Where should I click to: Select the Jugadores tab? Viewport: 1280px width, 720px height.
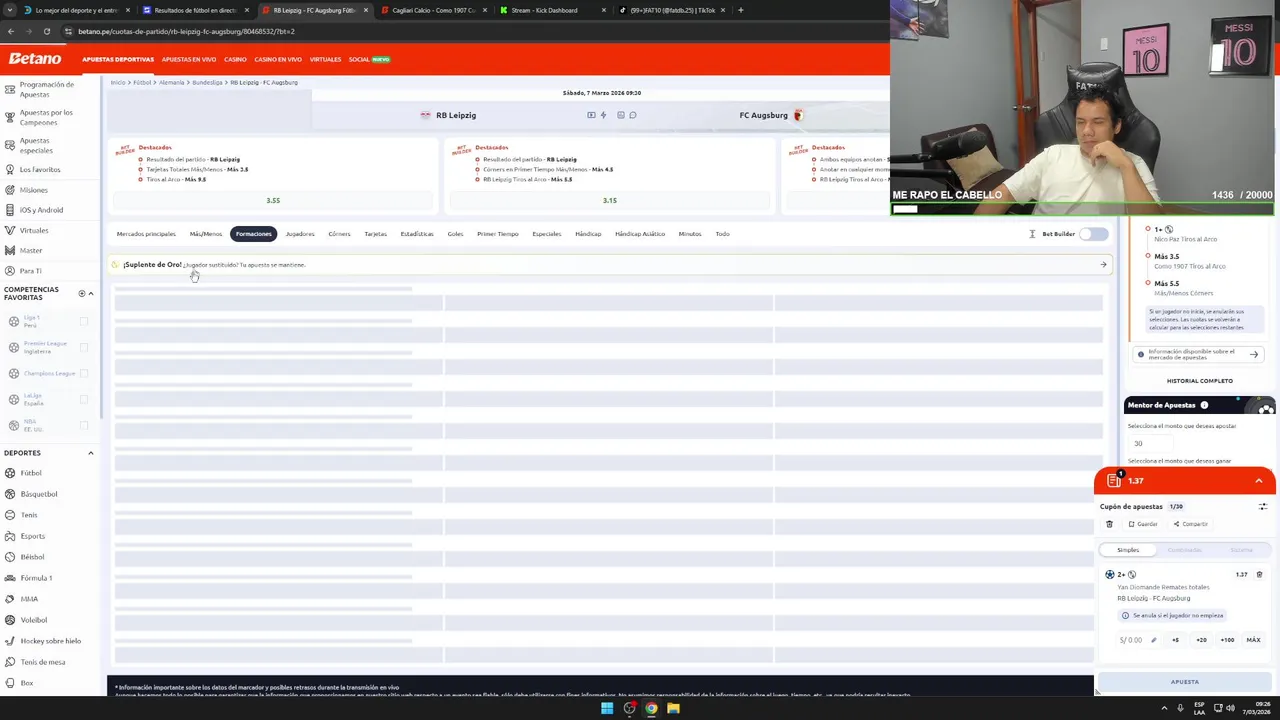point(300,234)
